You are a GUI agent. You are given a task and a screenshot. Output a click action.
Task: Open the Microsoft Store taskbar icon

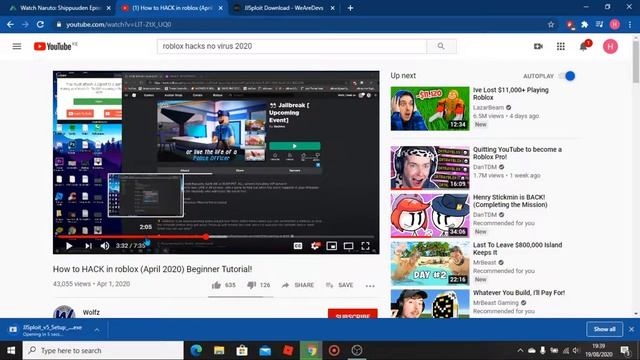242,351
